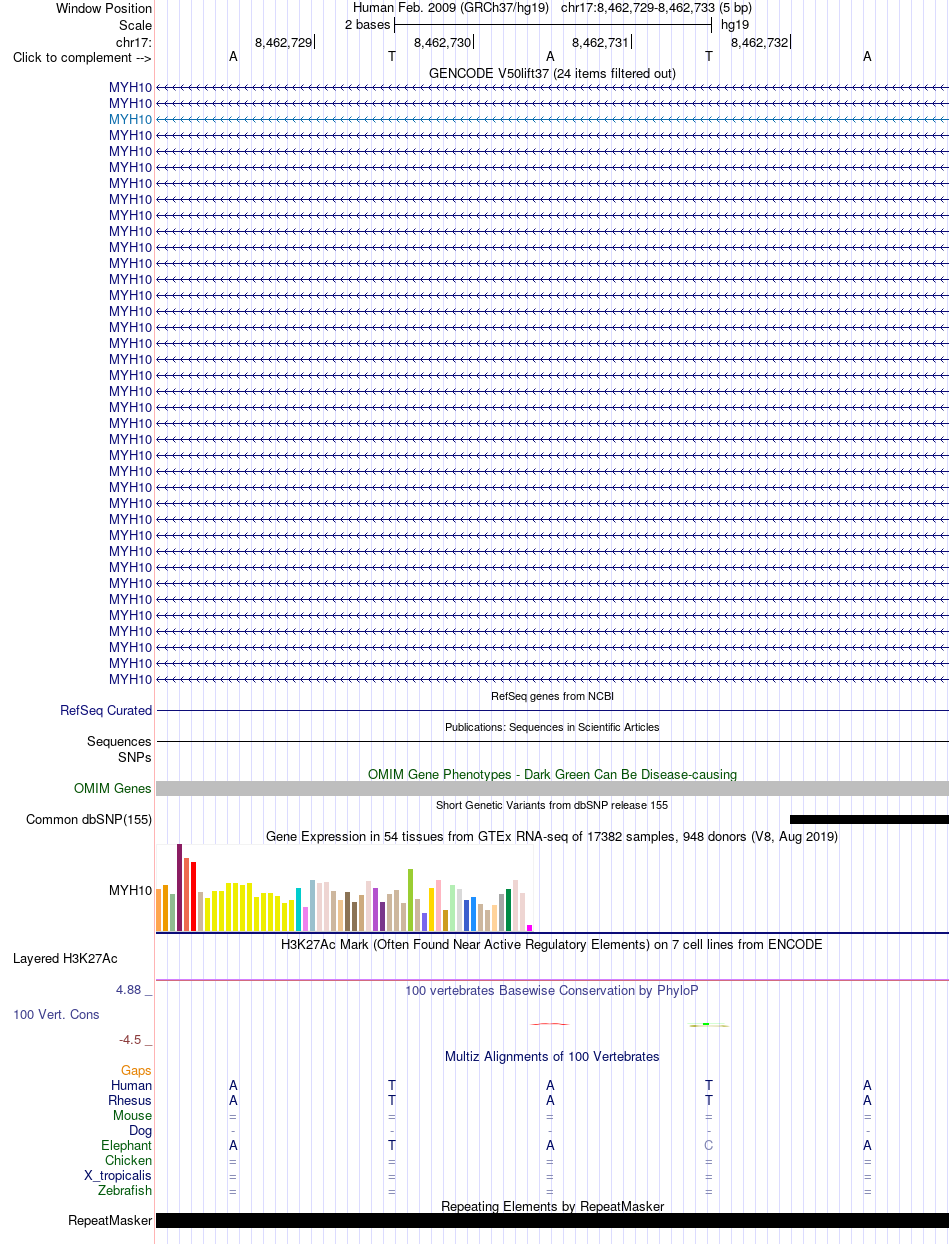The image size is (950, 1244).
Task: Click 'Multiz Alignments of 100 Vertebrates' title
Action: point(552,1056)
